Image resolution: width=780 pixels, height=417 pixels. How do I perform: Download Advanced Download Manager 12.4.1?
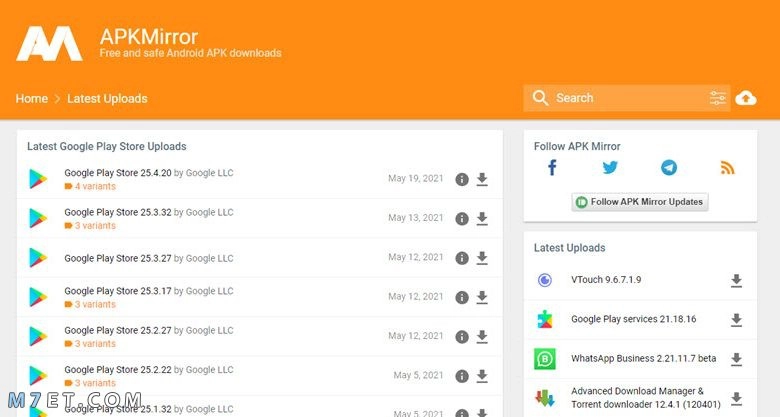[736, 398]
